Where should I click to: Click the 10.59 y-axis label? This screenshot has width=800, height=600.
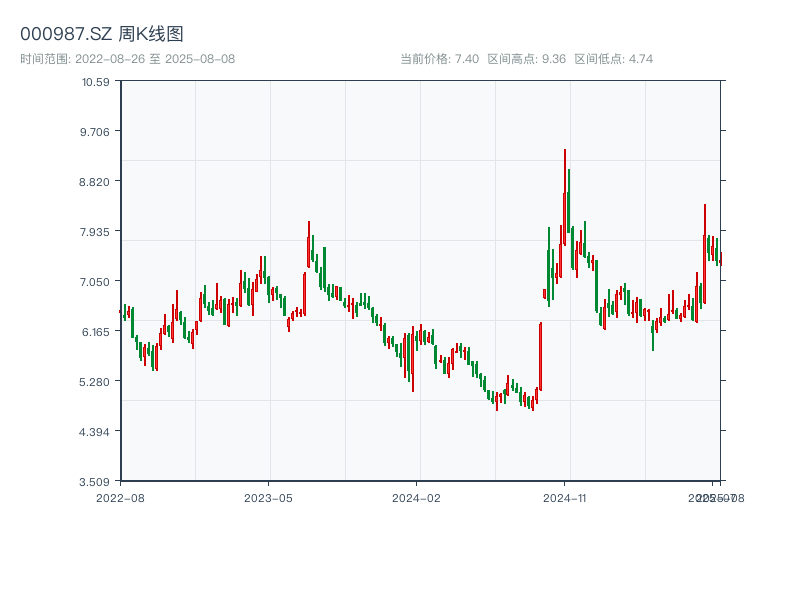pyautogui.click(x=95, y=82)
